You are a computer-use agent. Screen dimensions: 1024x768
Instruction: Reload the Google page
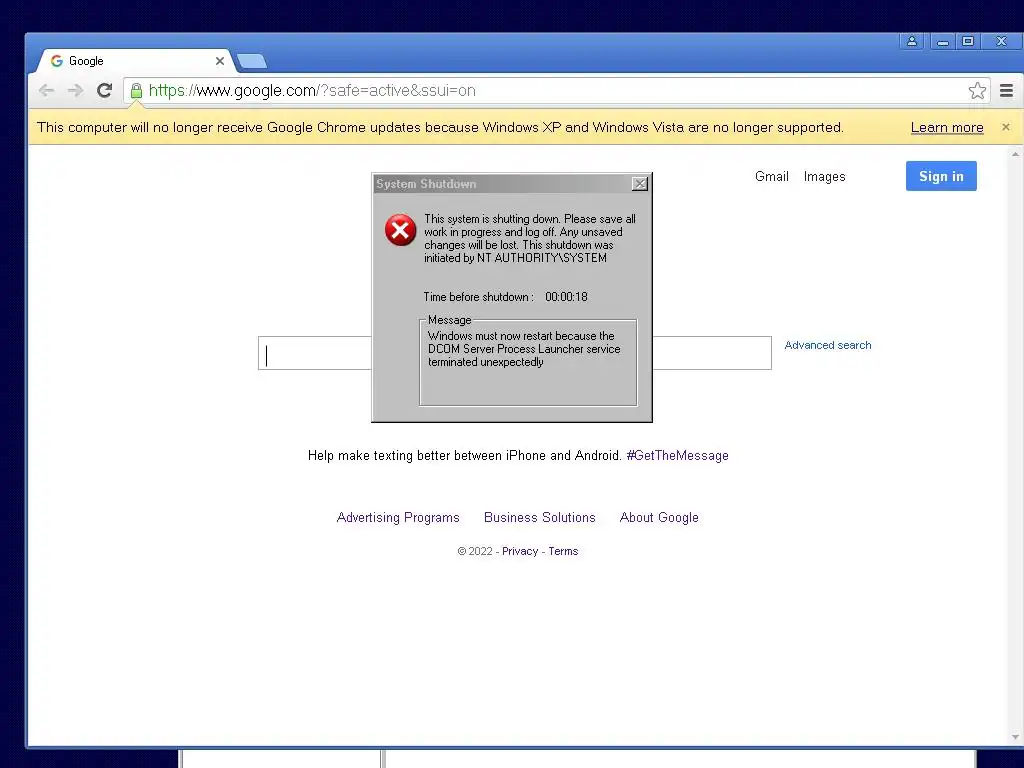click(104, 90)
